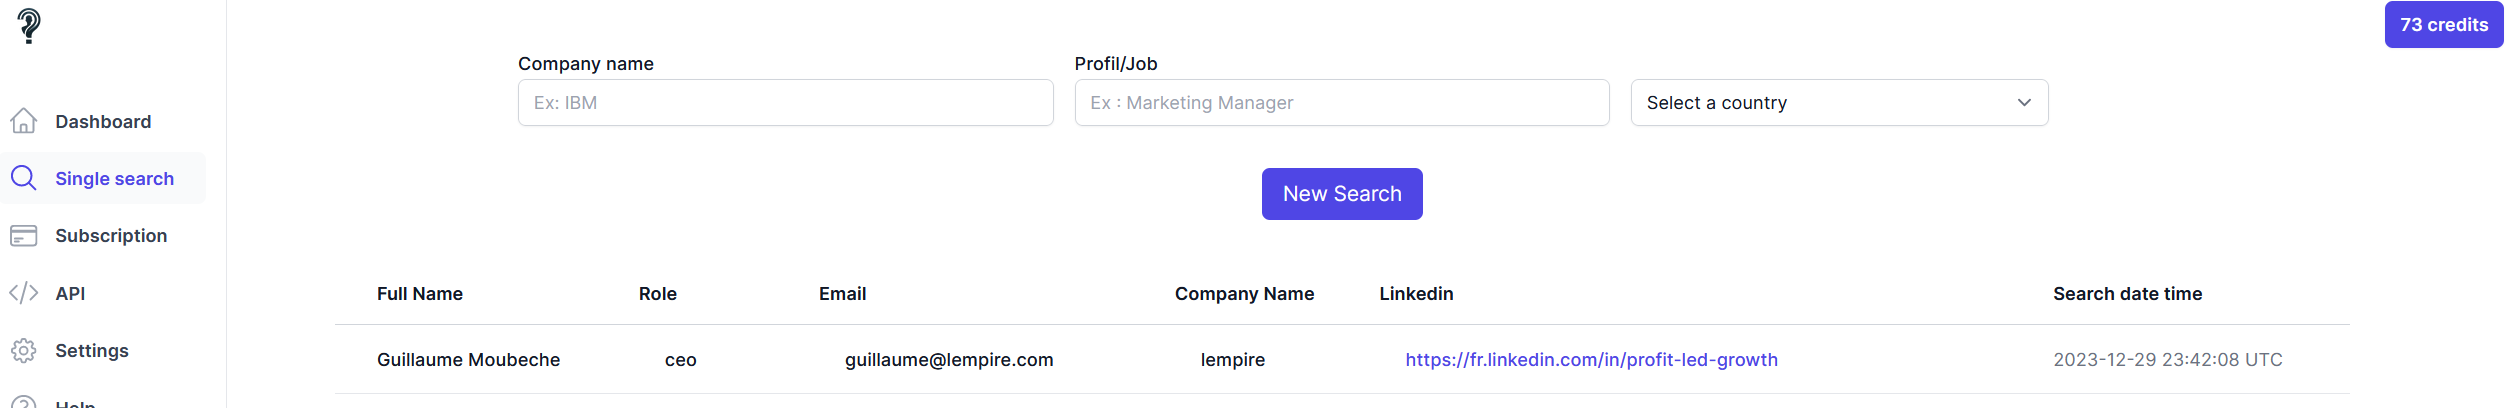The height and width of the screenshot is (408, 2513).
Task: Focus the Company name input field
Action: pyautogui.click(x=785, y=103)
